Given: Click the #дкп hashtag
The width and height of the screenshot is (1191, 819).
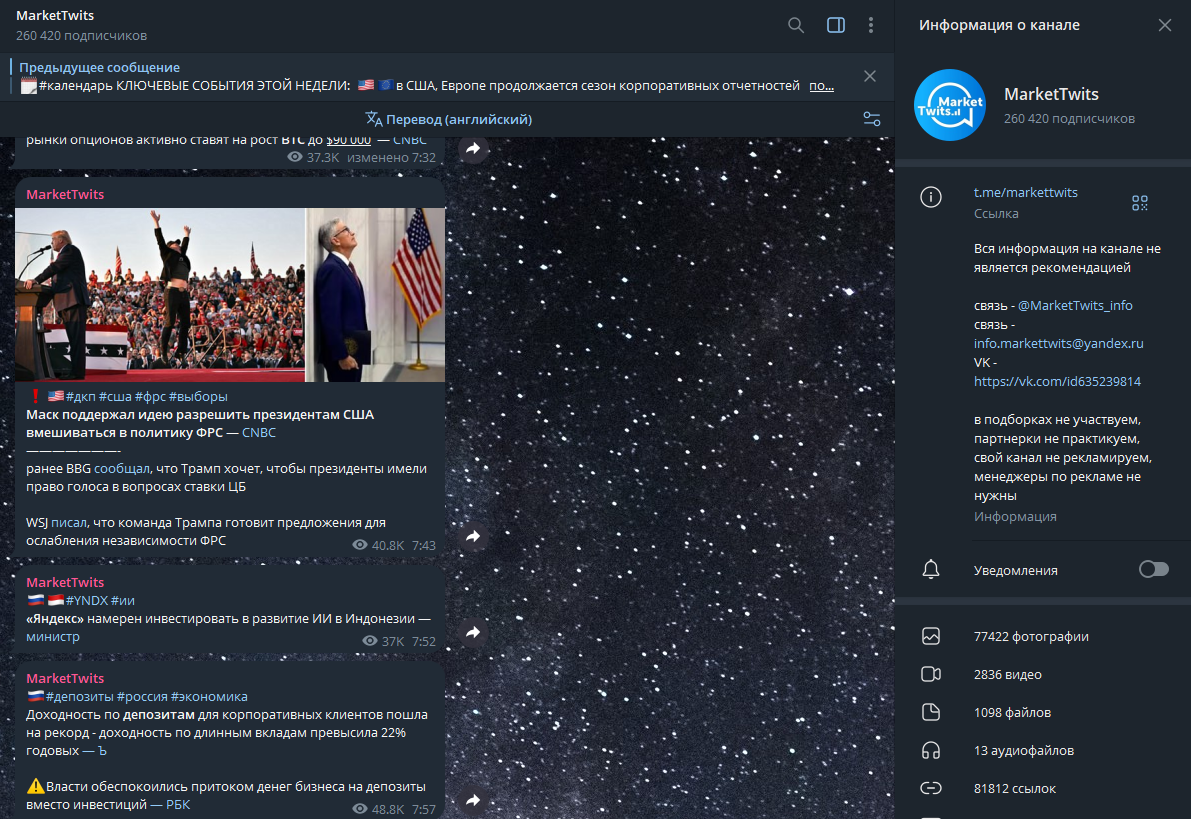Looking at the screenshot, I should click(81, 397).
